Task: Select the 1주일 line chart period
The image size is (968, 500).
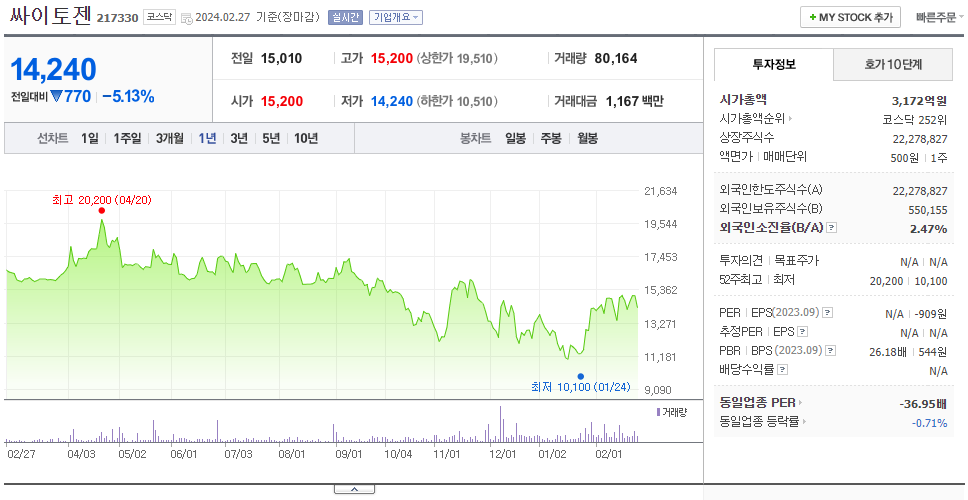Action: tap(127, 138)
